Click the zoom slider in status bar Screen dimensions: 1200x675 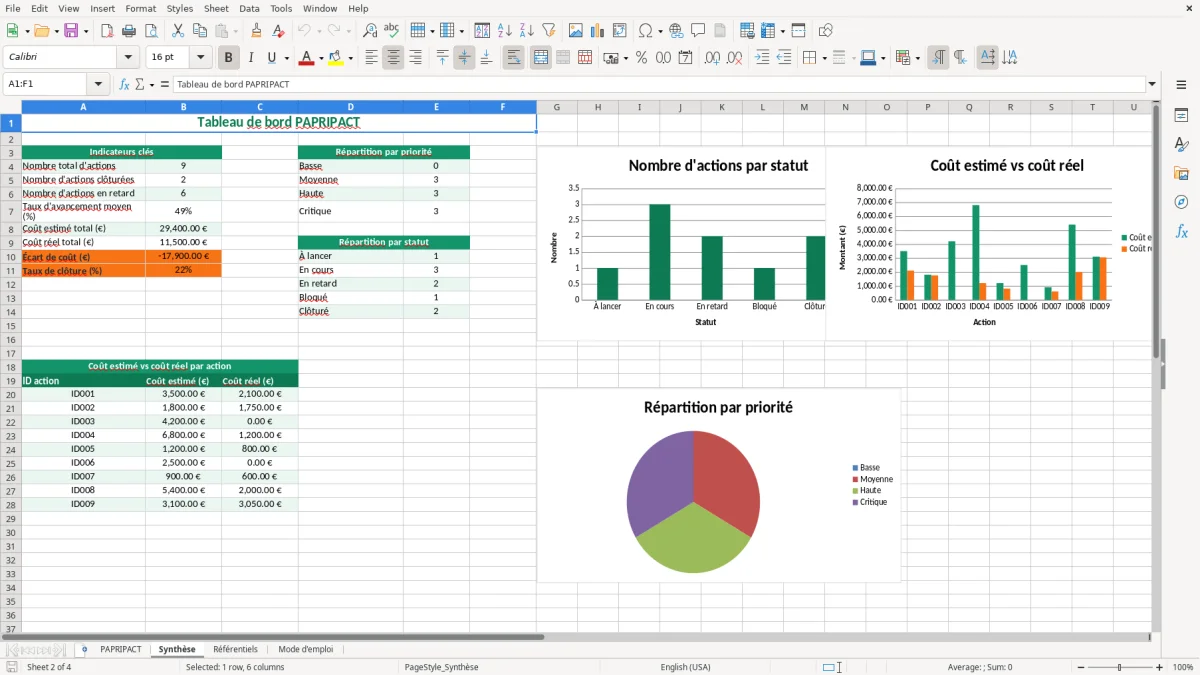1118,667
